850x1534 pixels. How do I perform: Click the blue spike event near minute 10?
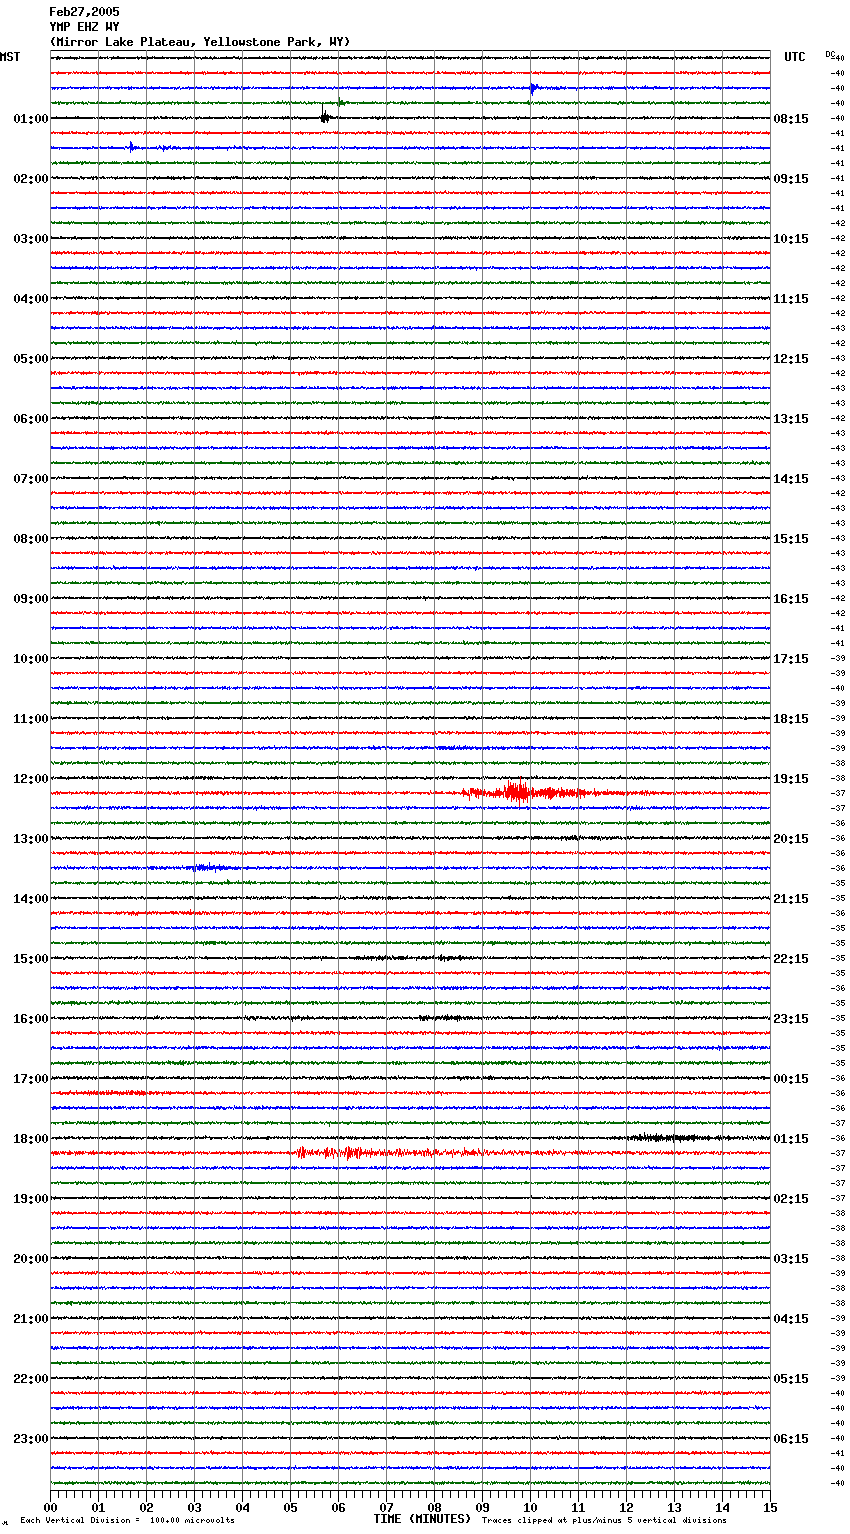tap(534, 88)
